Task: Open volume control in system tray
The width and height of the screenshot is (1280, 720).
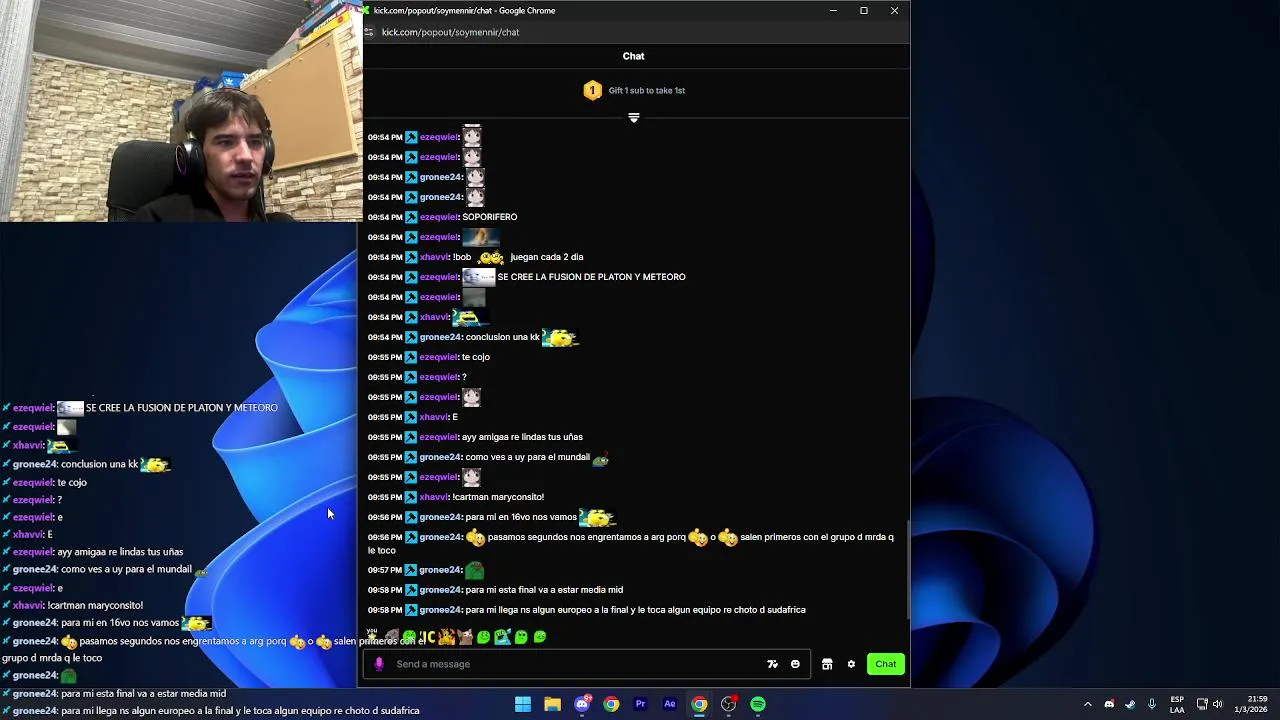Action: coord(1217,704)
